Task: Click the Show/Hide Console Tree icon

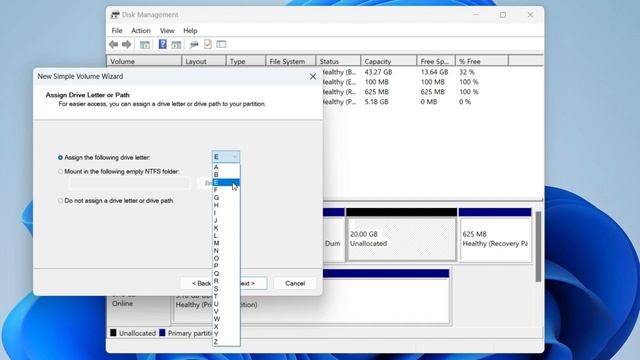Action: (x=144, y=44)
